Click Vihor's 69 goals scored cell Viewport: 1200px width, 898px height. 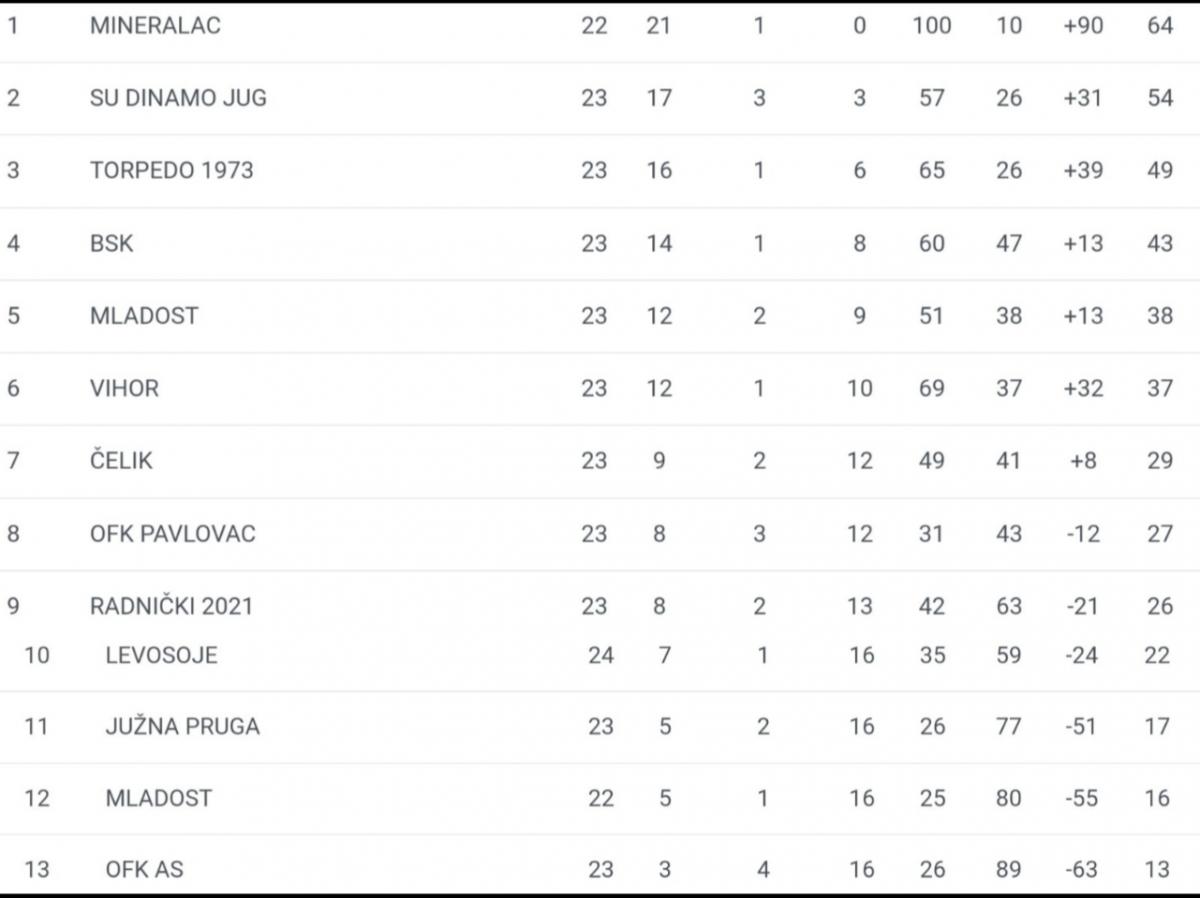(932, 388)
